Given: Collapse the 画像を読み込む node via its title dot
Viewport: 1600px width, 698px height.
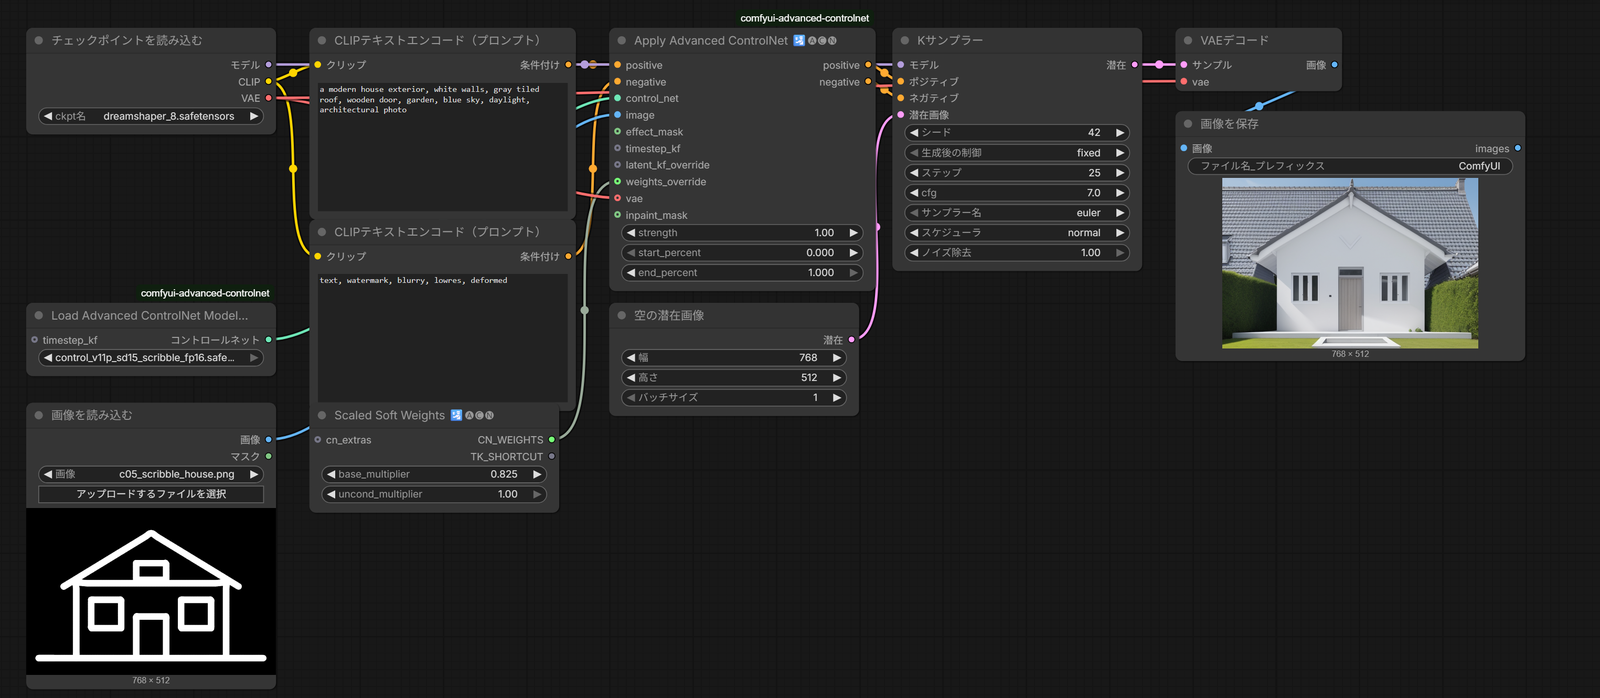Looking at the screenshot, I should point(39,416).
